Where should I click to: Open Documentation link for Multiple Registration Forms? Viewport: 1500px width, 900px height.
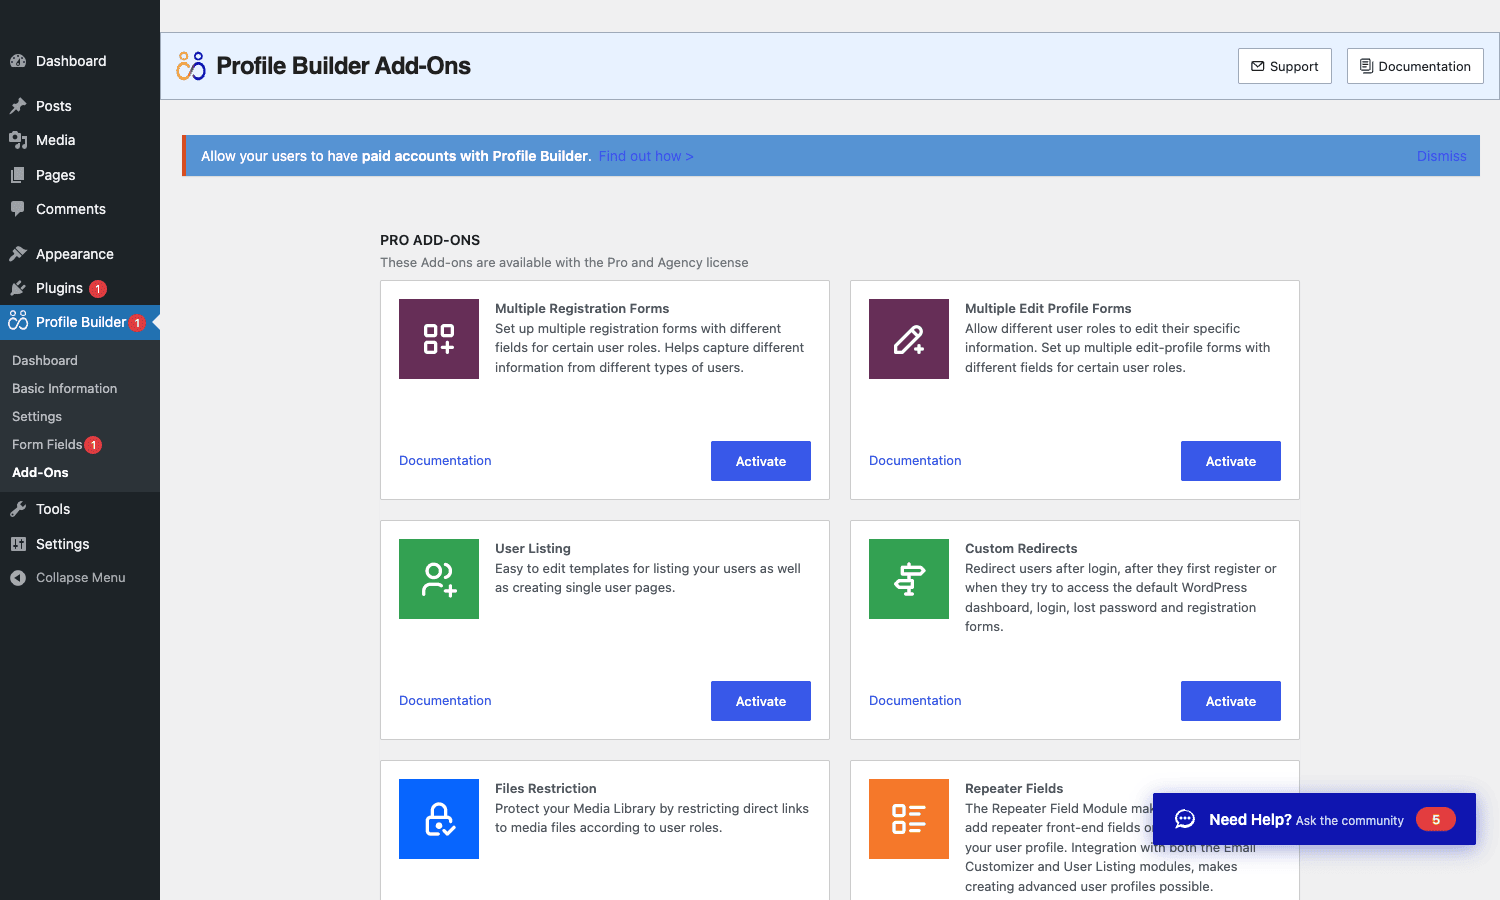point(445,461)
